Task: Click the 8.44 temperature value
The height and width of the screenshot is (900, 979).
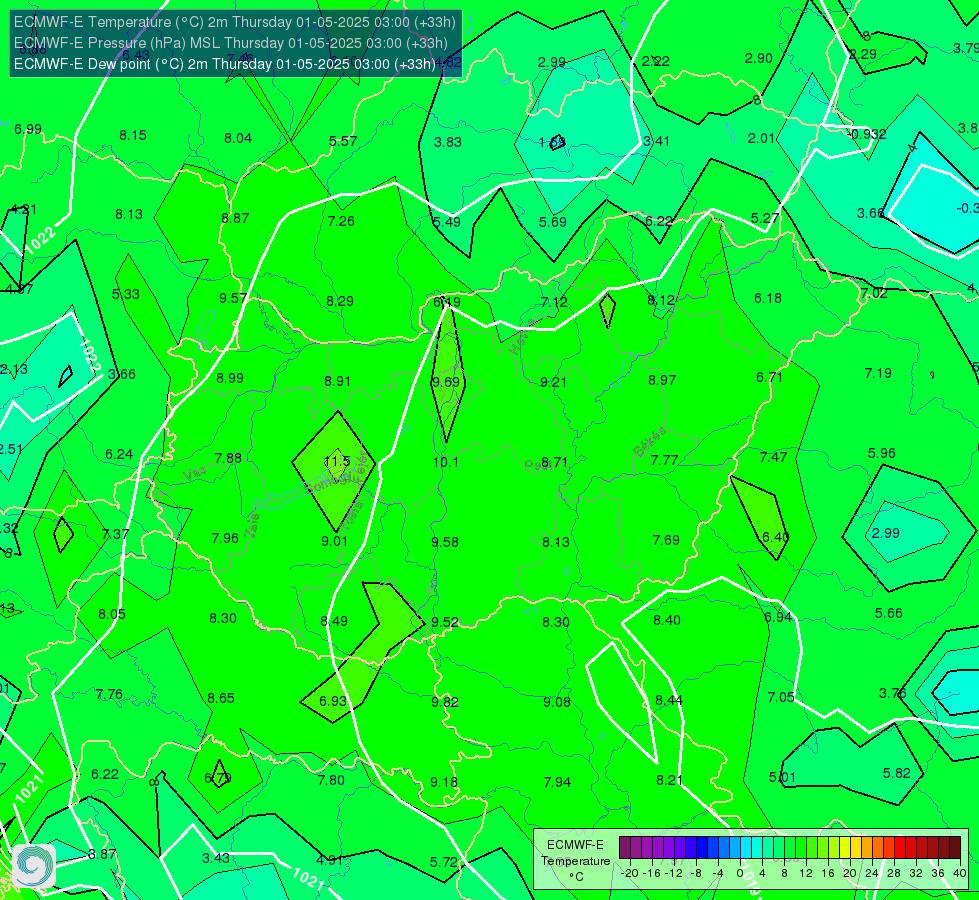Action: (669, 700)
